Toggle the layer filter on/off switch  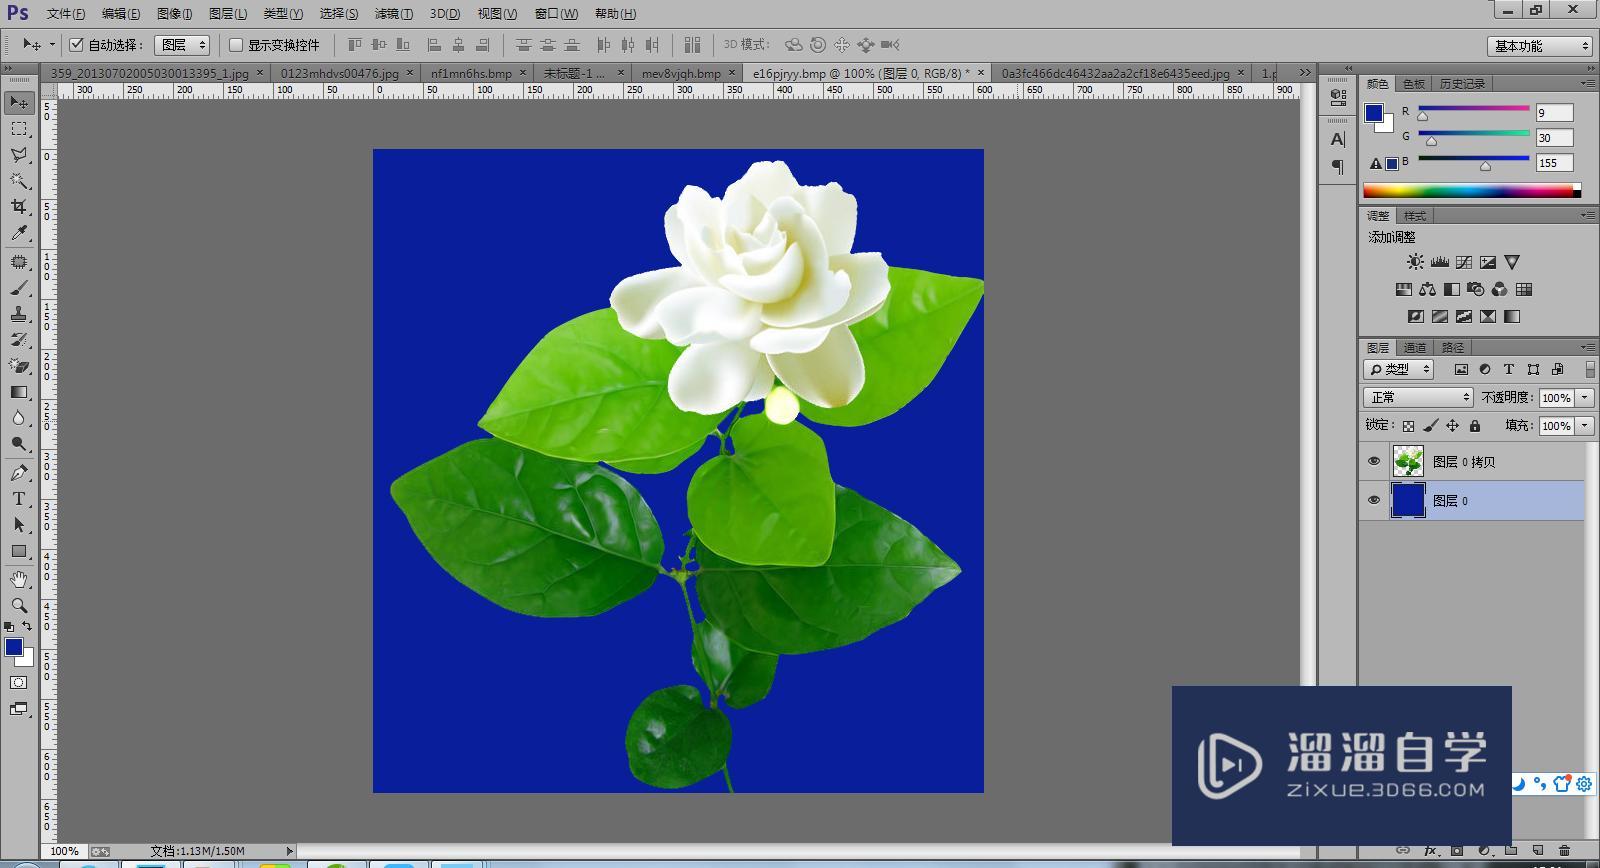(1589, 369)
